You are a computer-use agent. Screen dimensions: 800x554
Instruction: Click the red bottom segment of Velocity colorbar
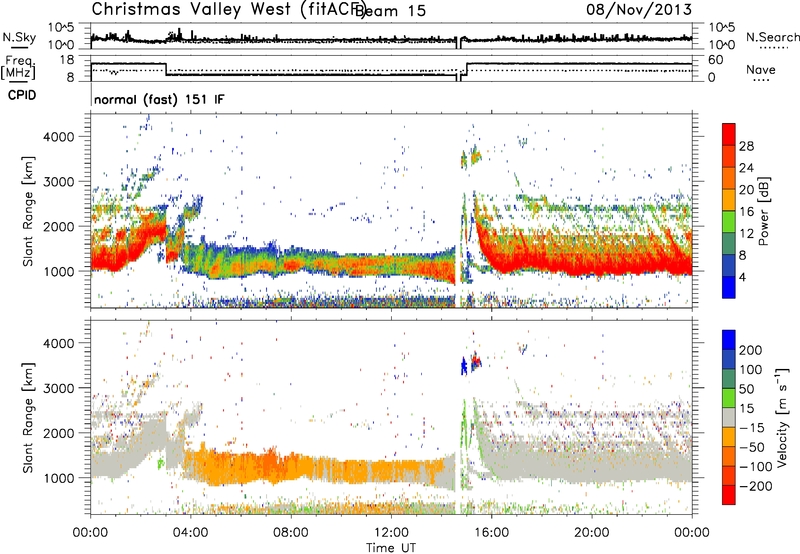coord(729,495)
